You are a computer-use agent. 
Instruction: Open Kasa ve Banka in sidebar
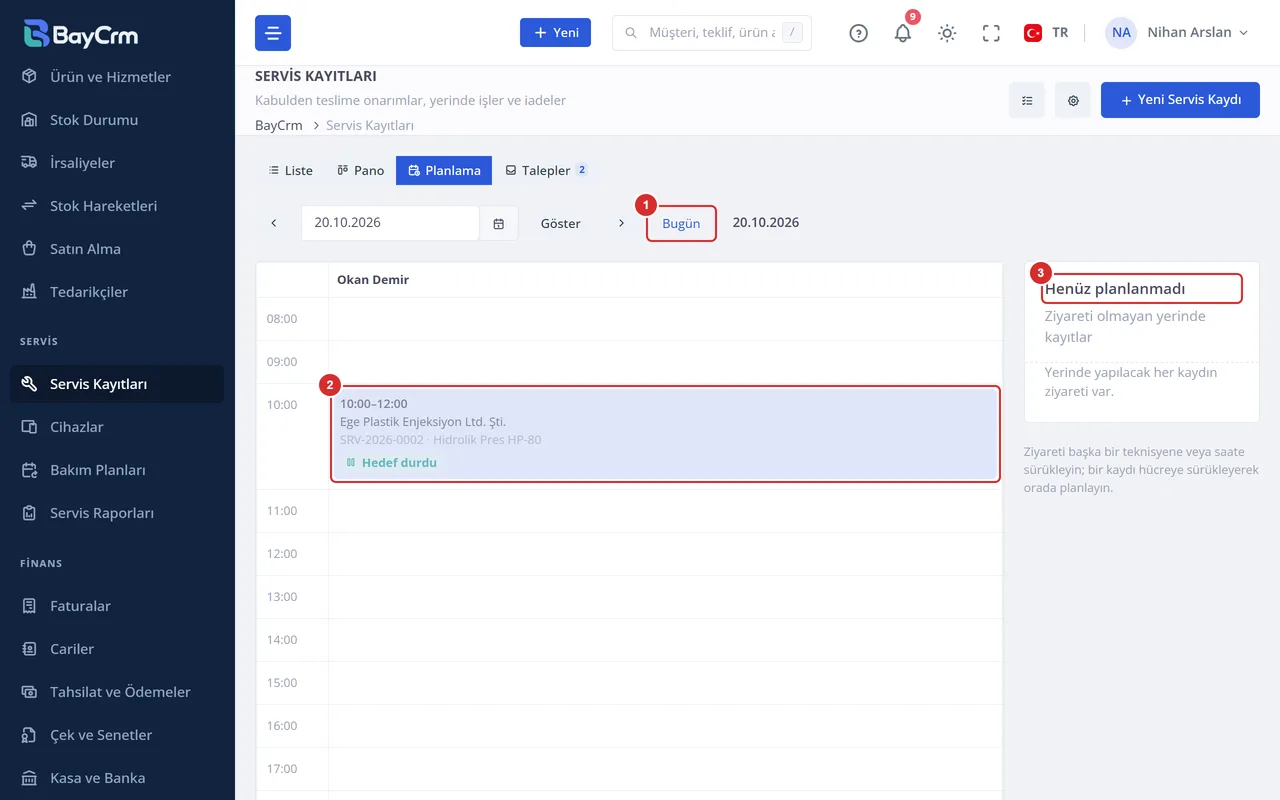click(x=117, y=778)
